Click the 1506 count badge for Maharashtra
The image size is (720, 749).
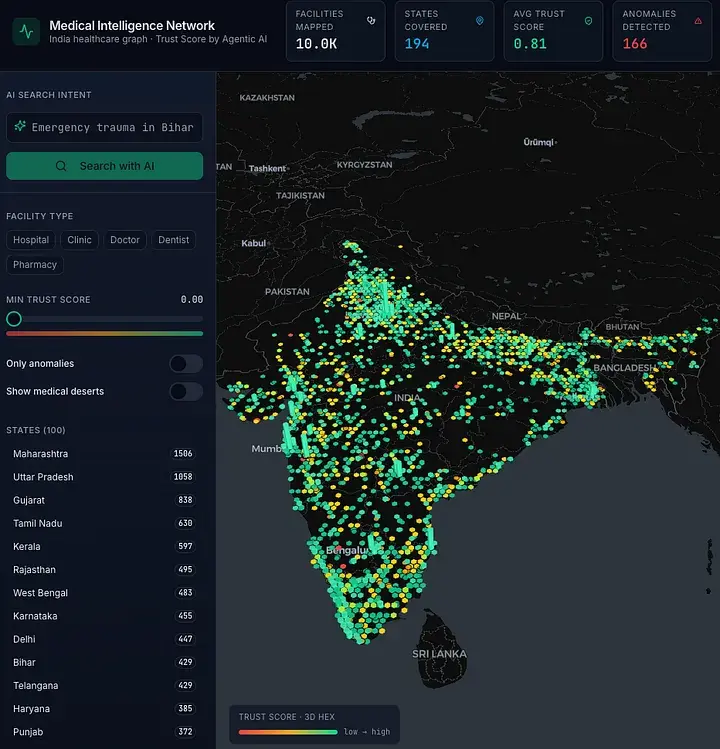pos(183,454)
